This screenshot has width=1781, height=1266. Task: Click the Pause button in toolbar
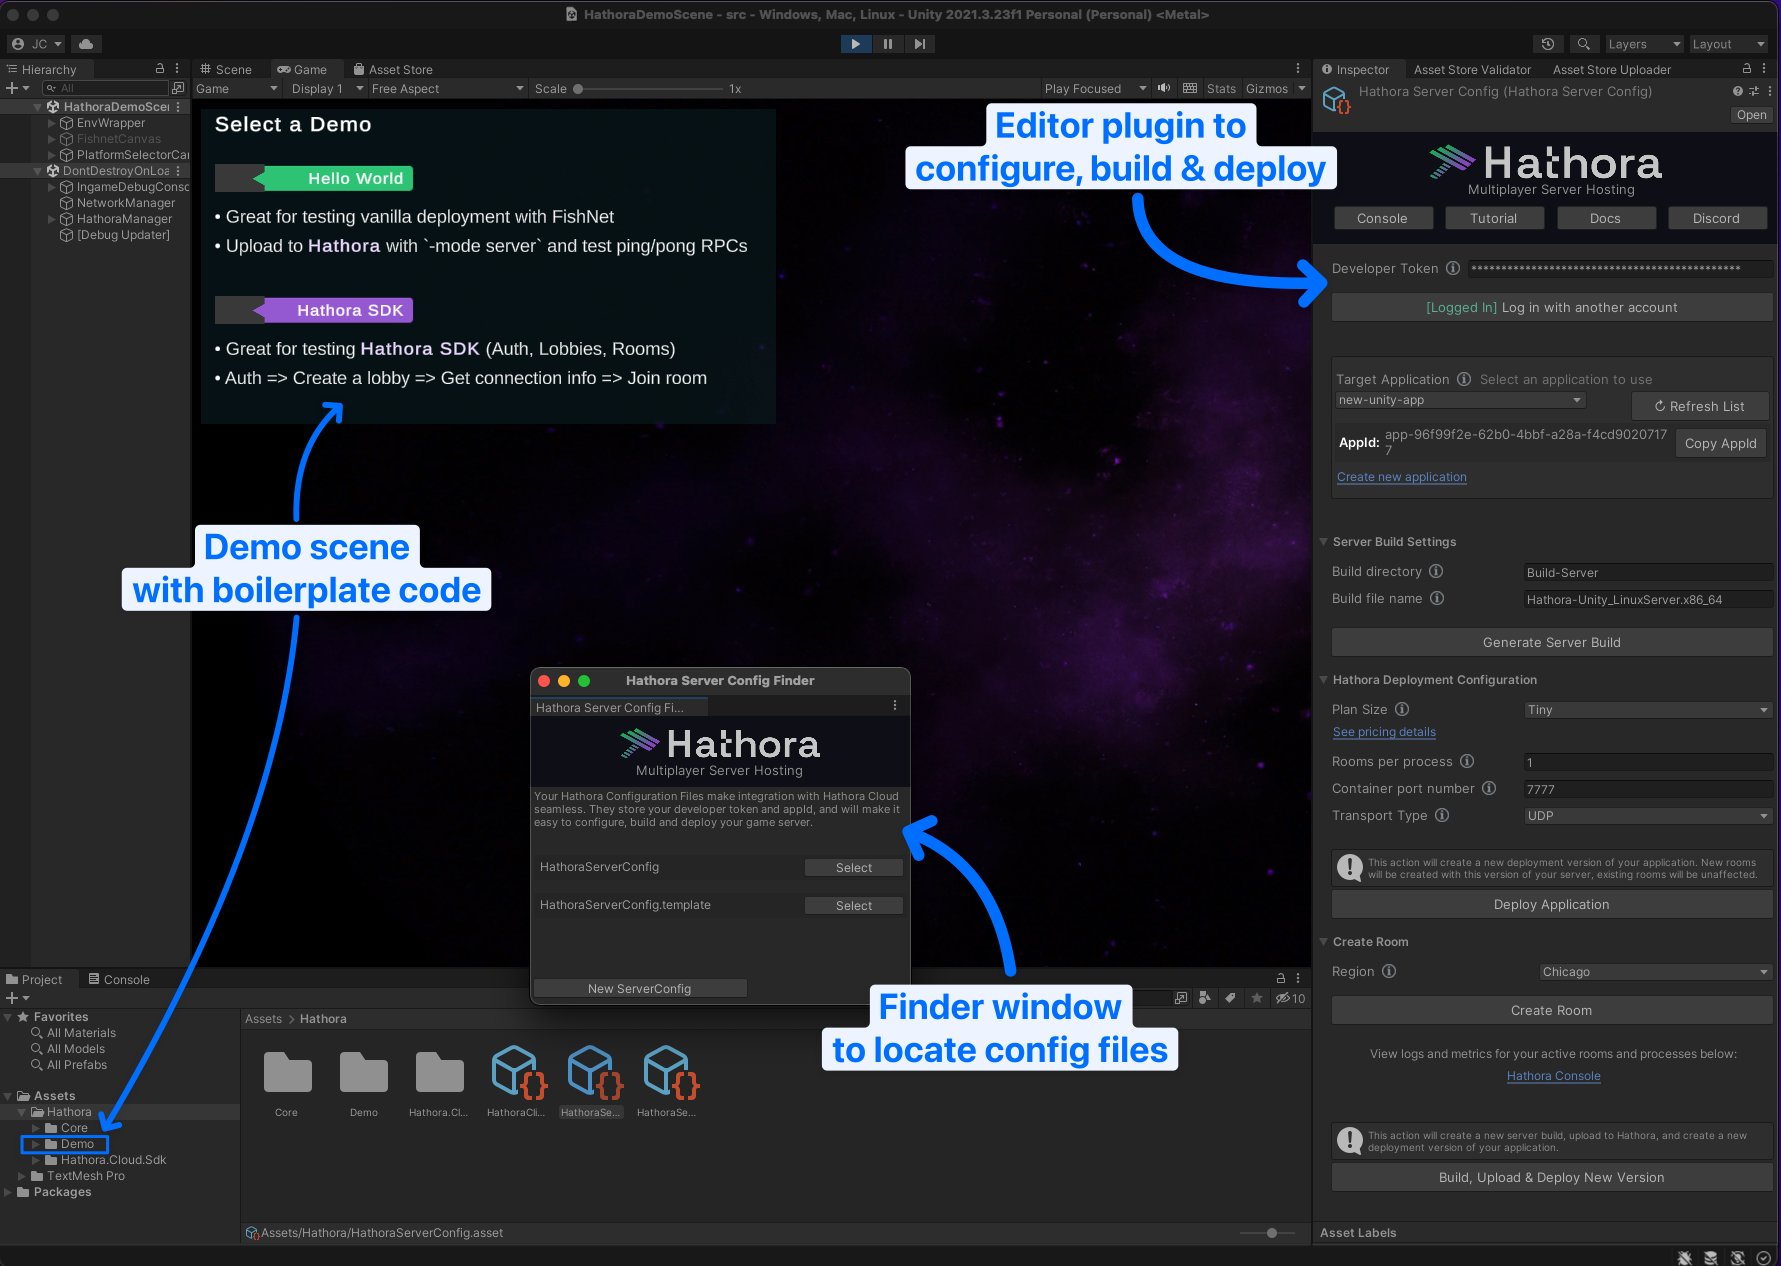pos(887,44)
